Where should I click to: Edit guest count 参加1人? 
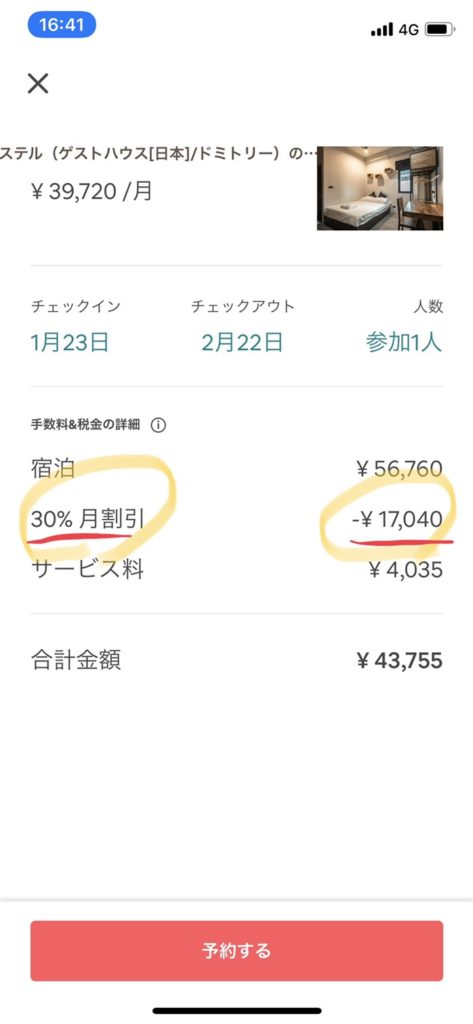click(404, 342)
